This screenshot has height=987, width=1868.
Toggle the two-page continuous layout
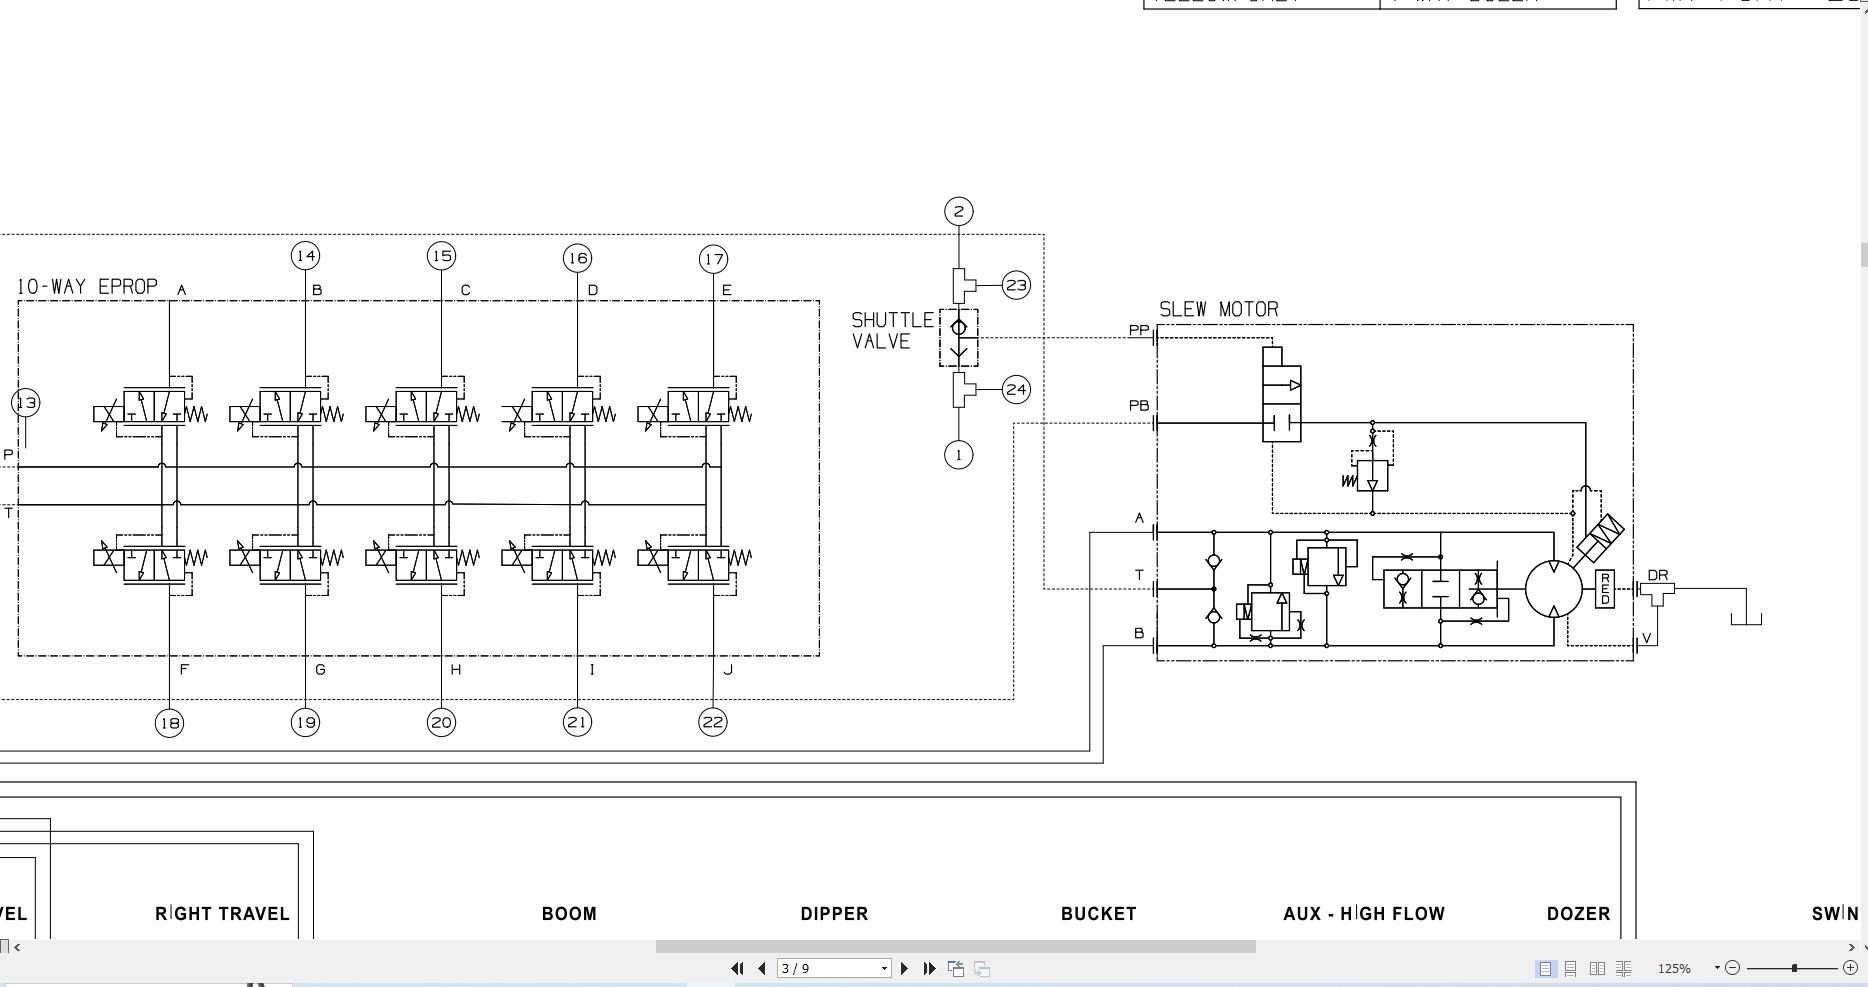click(1624, 968)
